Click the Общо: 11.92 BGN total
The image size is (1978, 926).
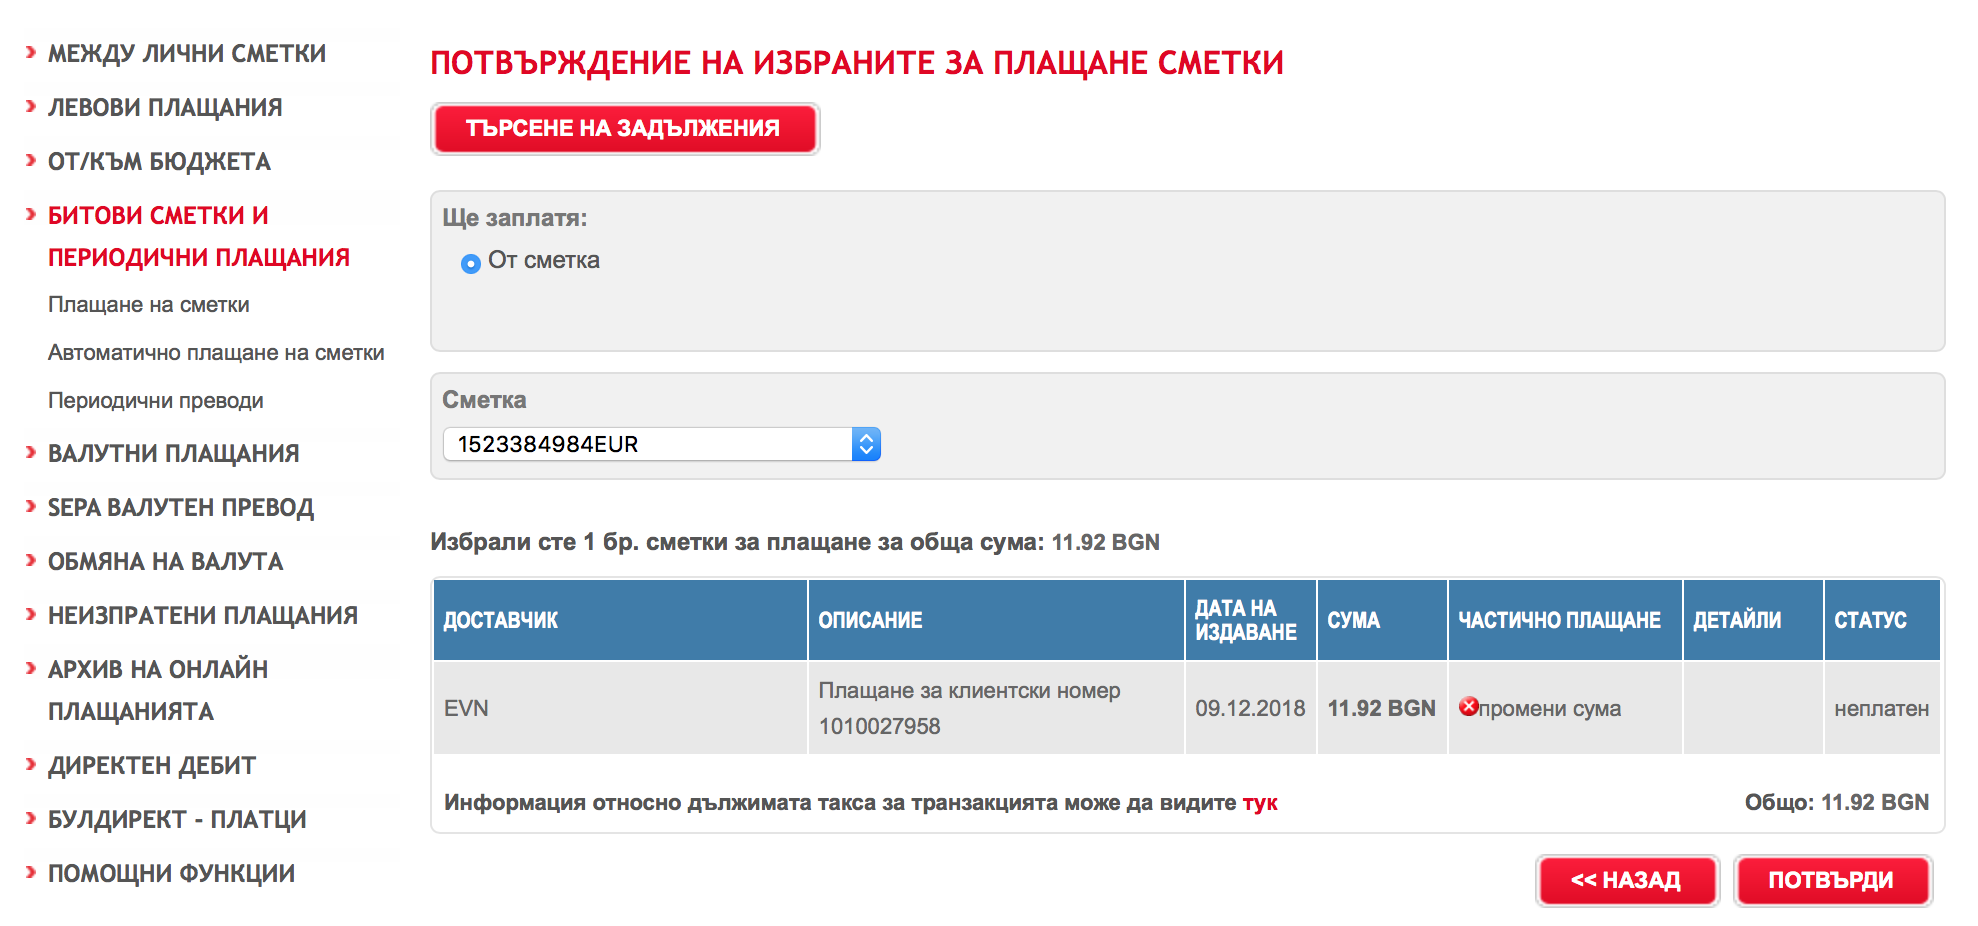click(1837, 802)
